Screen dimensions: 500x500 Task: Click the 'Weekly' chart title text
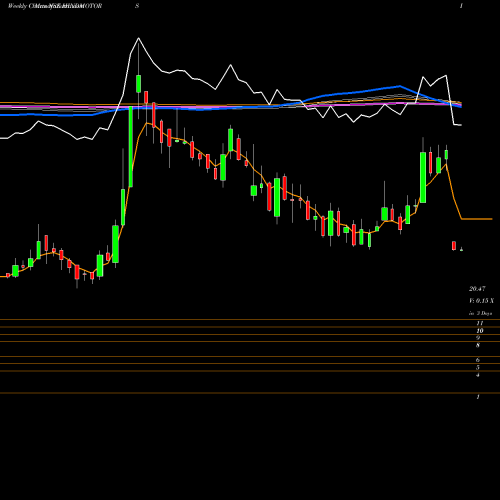[x=17, y=6]
